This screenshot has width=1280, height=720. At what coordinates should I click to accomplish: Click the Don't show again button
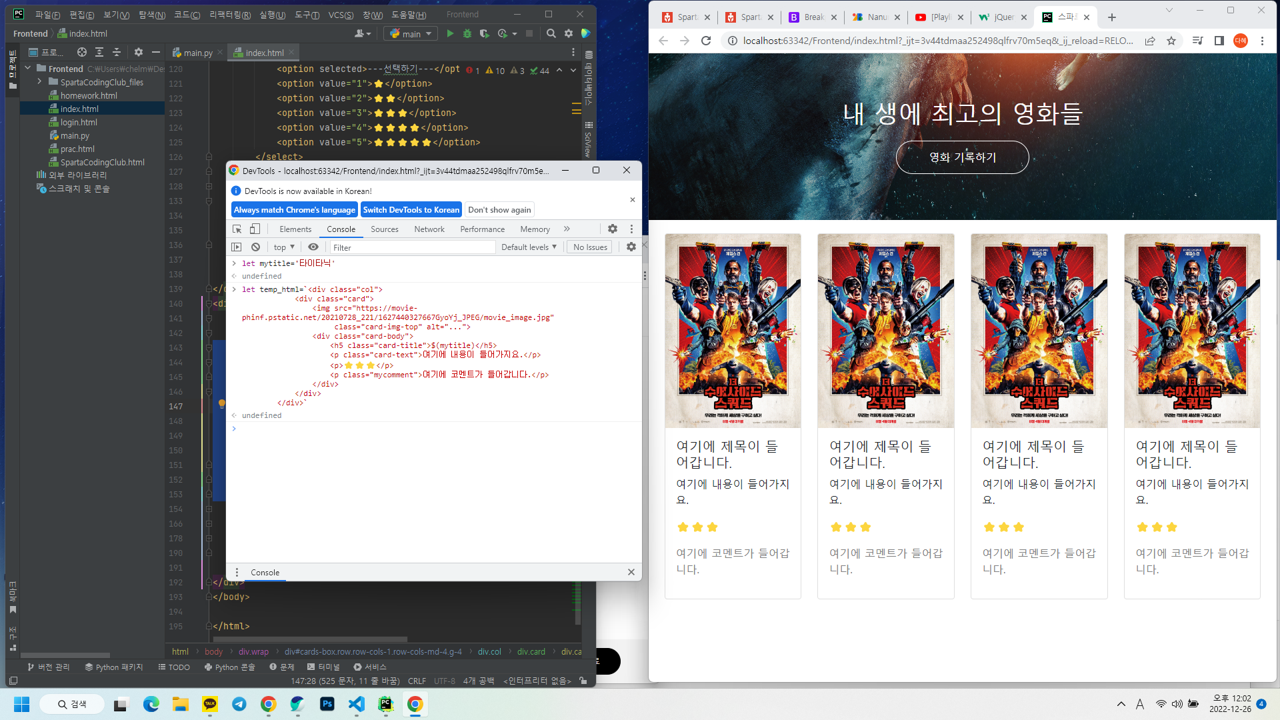500,210
